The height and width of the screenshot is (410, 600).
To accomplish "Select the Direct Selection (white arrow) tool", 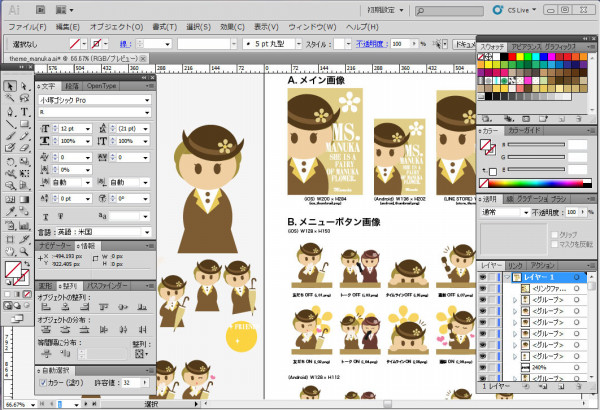I will pyautogui.click(x=24, y=86).
